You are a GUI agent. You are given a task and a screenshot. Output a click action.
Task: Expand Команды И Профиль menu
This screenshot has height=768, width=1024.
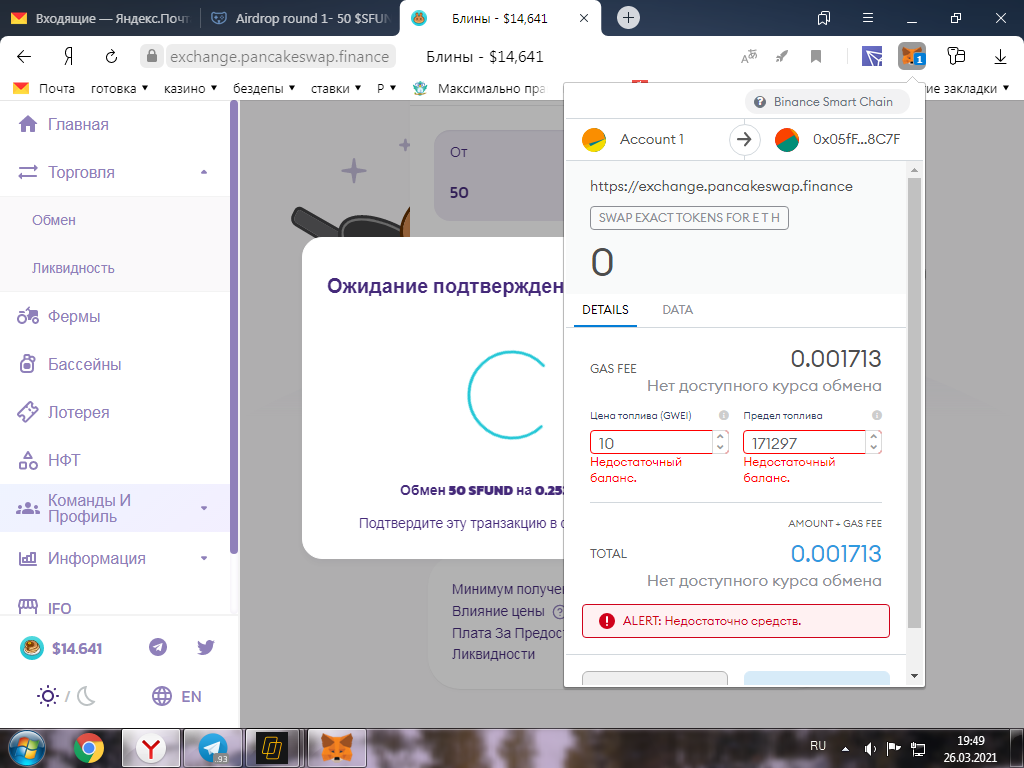[114, 508]
